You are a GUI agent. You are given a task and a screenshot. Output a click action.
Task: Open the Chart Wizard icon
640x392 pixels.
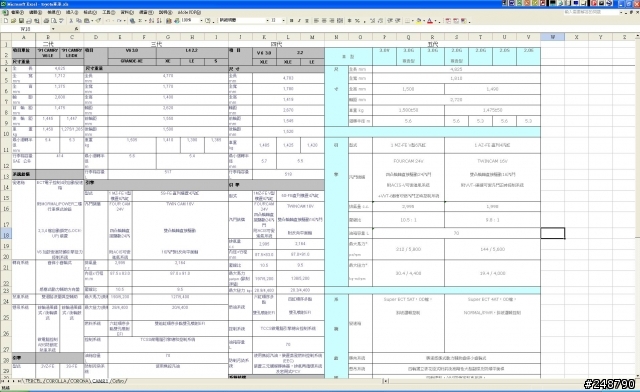(168, 20)
